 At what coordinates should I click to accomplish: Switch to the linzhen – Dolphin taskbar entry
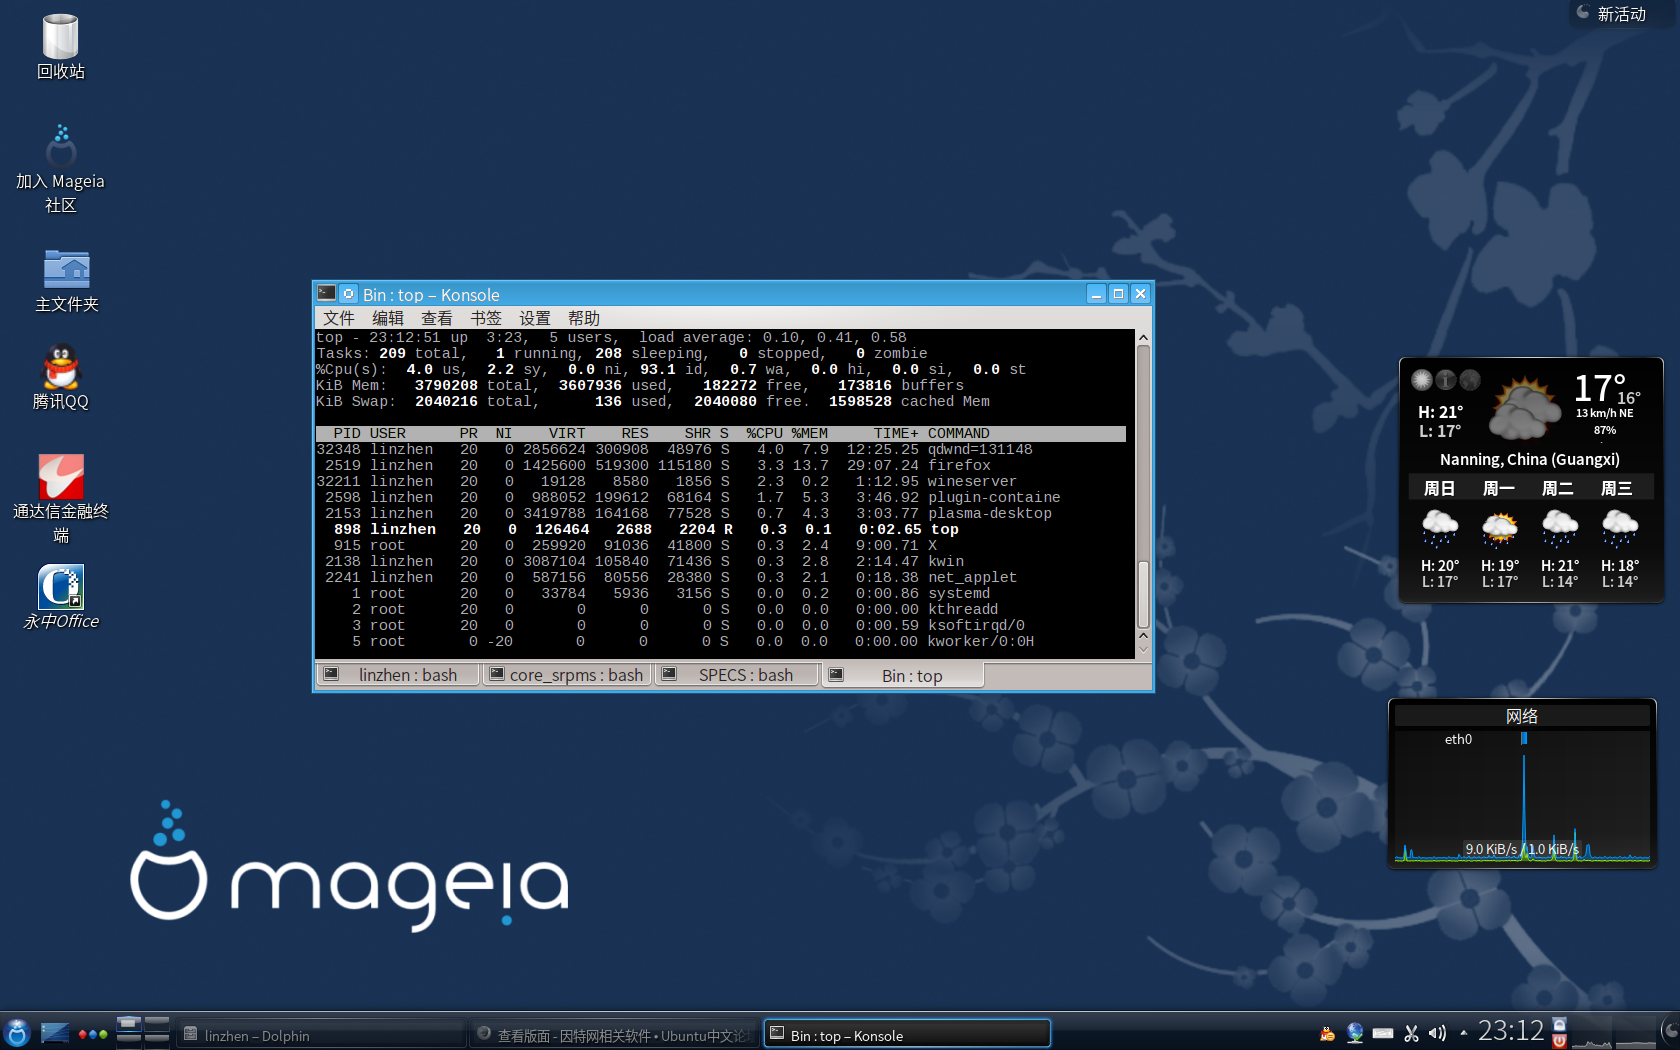[x=320, y=1035]
